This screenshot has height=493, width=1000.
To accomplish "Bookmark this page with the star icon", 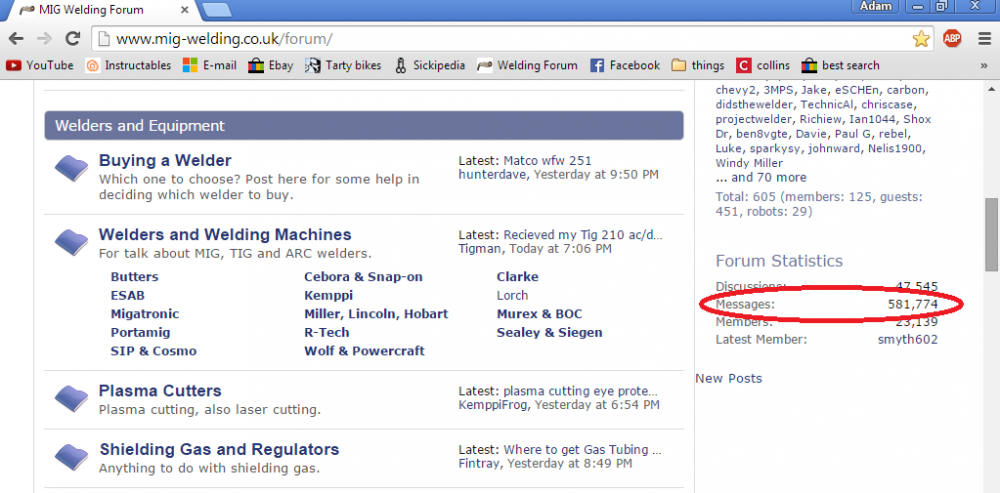I will point(921,39).
